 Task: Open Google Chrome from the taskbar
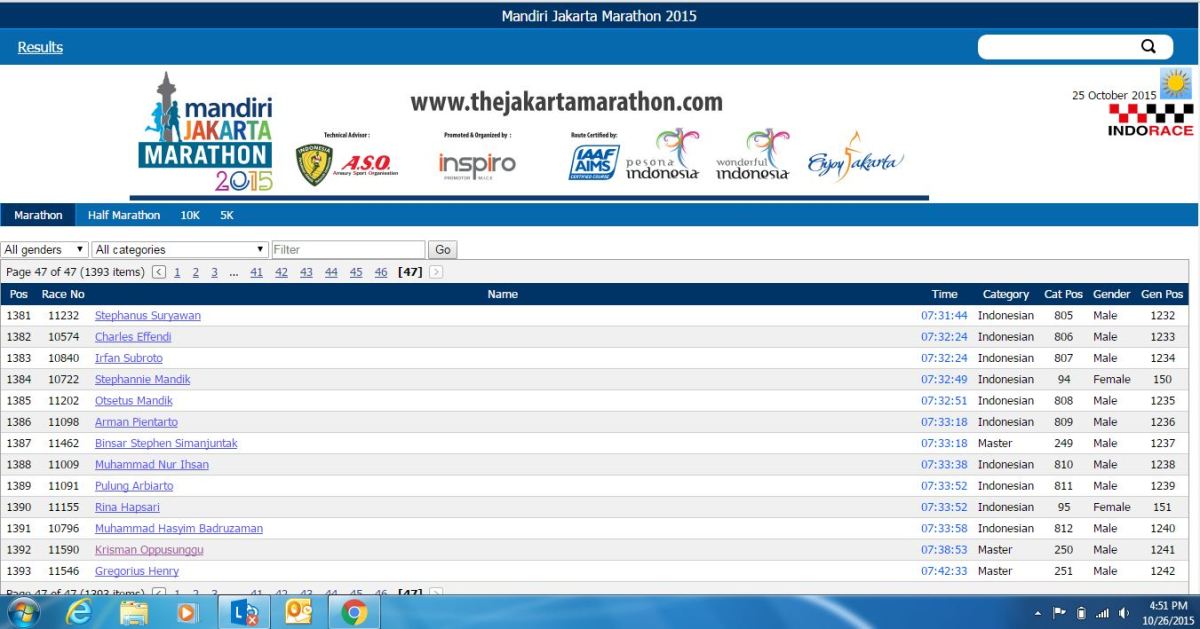point(354,612)
